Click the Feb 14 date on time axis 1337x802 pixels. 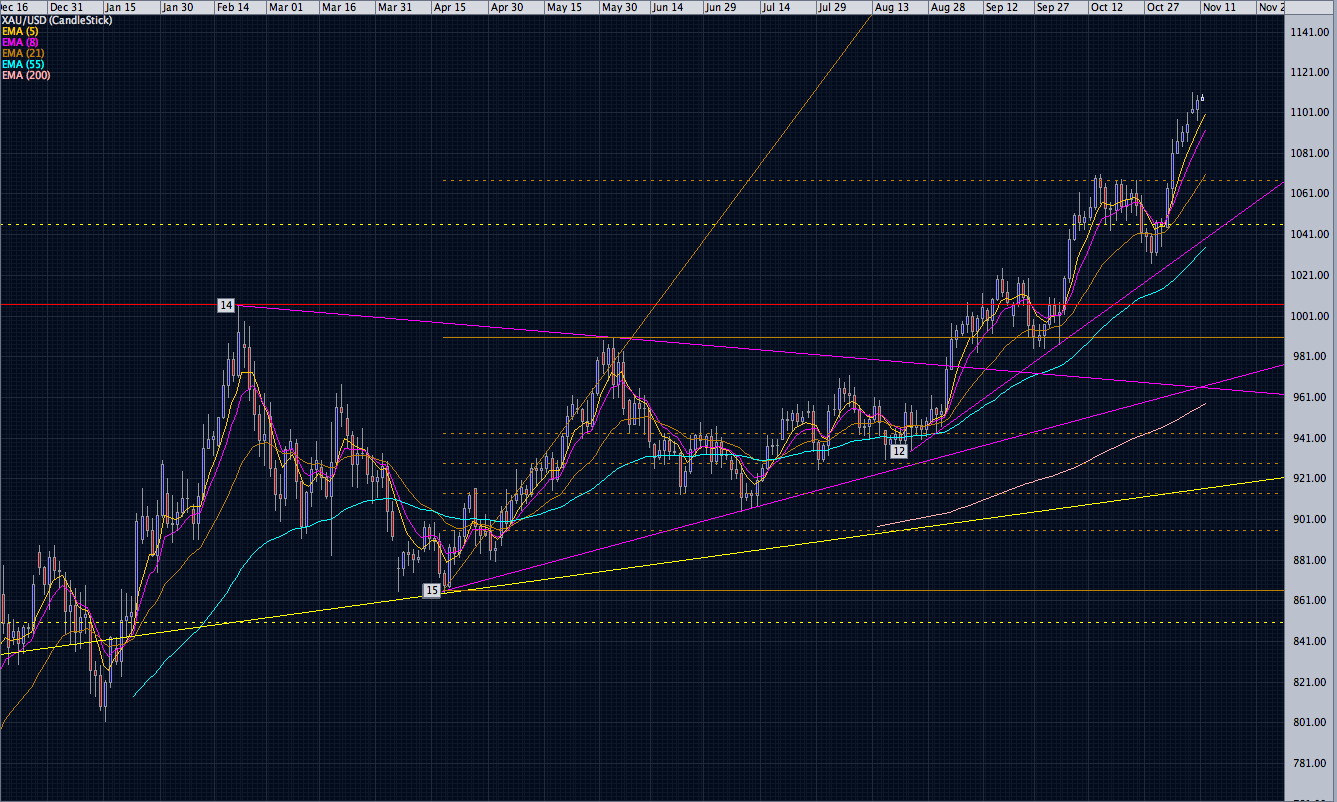coord(232,7)
